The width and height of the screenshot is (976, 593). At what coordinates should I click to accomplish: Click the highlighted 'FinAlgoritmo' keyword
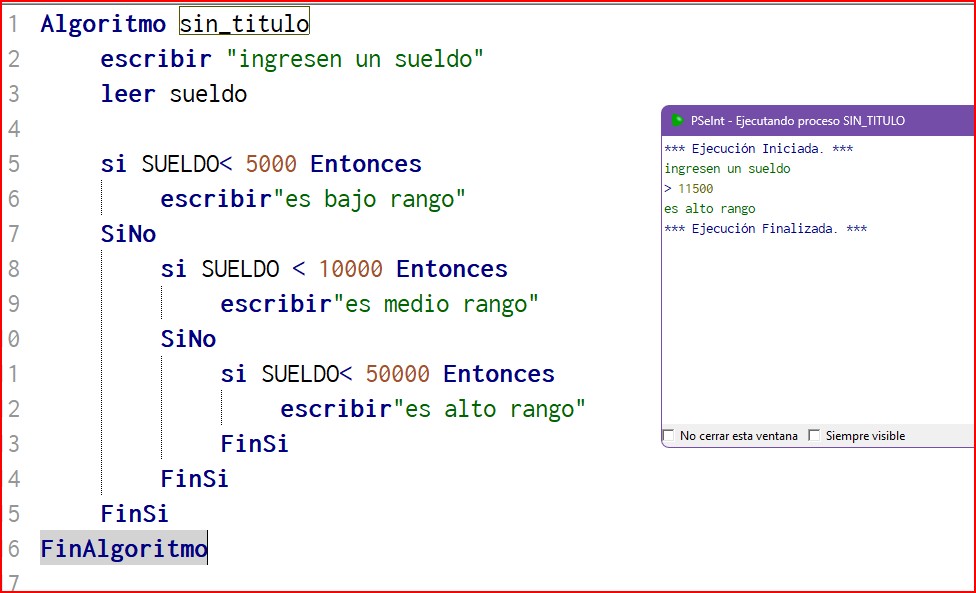[x=123, y=549]
